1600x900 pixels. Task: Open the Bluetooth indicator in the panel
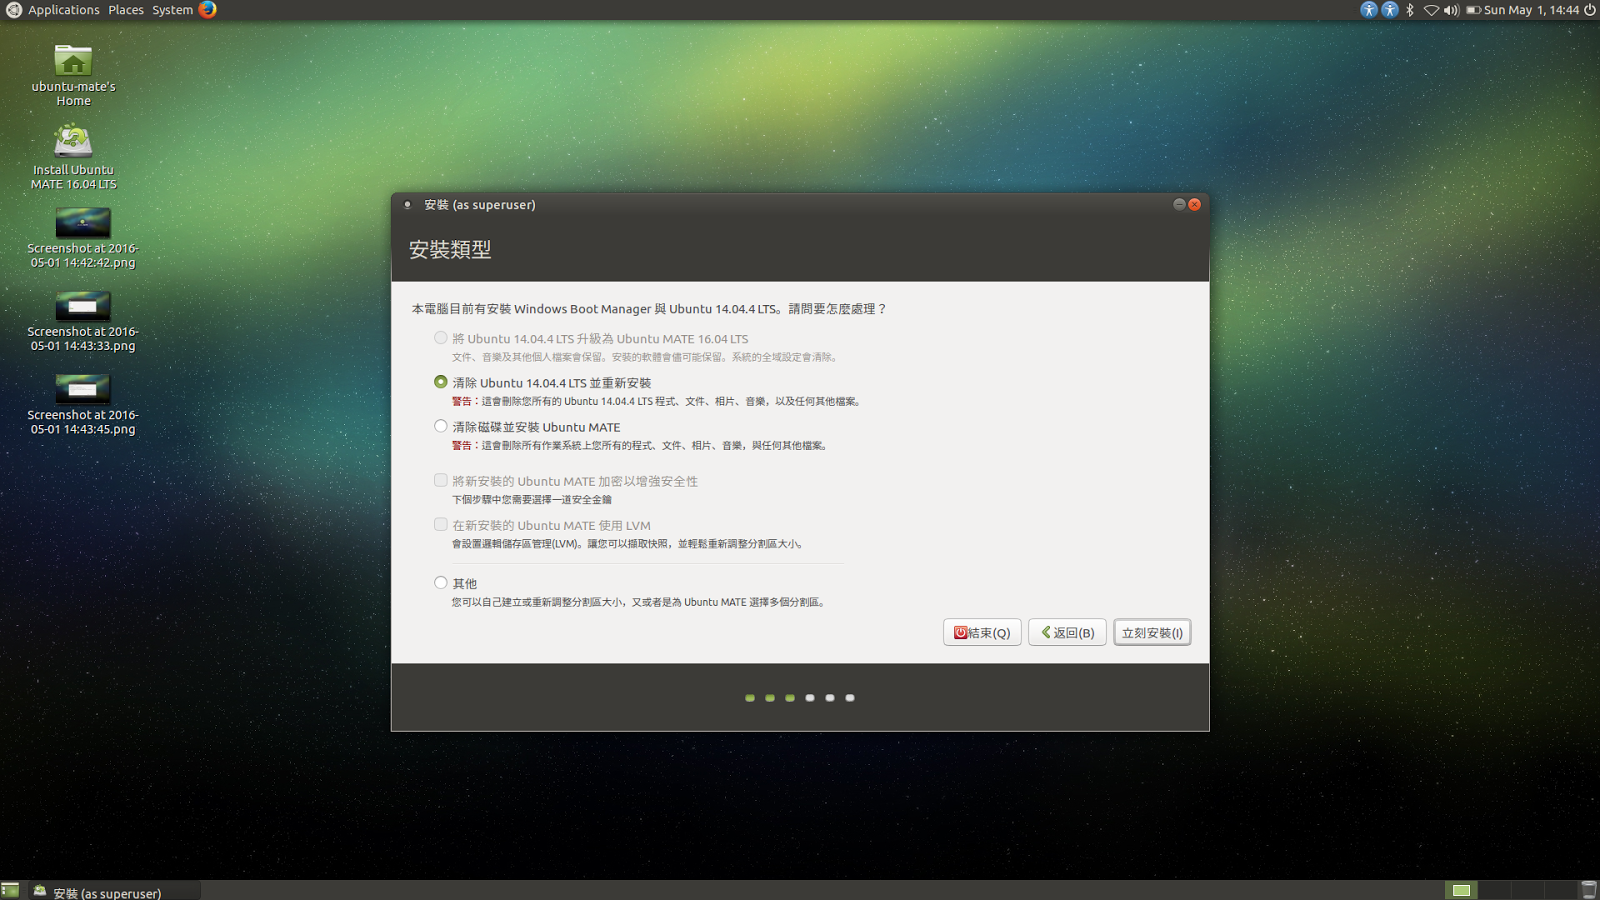(x=1410, y=10)
